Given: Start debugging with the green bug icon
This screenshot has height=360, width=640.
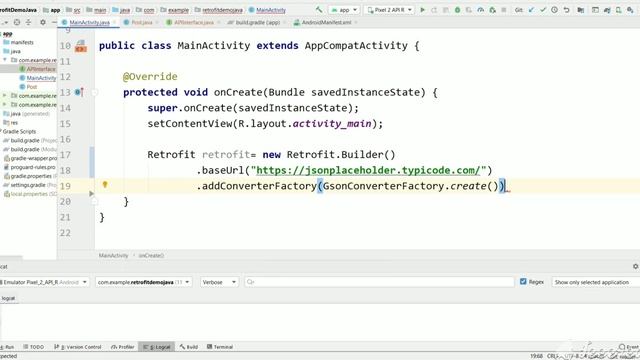Looking at the screenshot, I should [457, 9].
